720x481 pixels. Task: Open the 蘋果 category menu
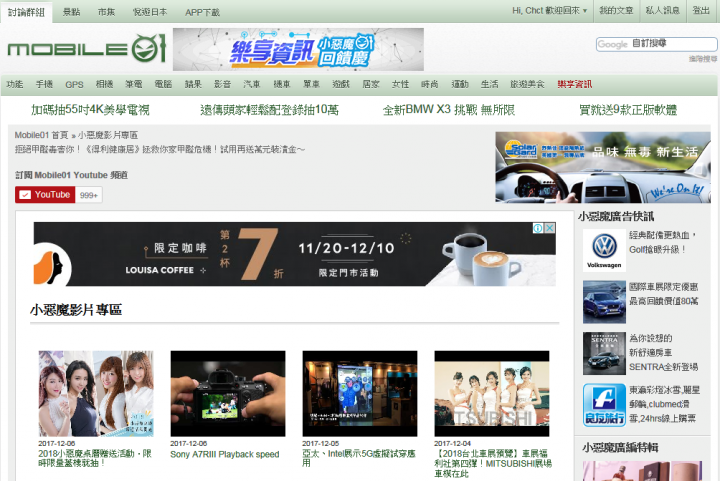pos(193,84)
